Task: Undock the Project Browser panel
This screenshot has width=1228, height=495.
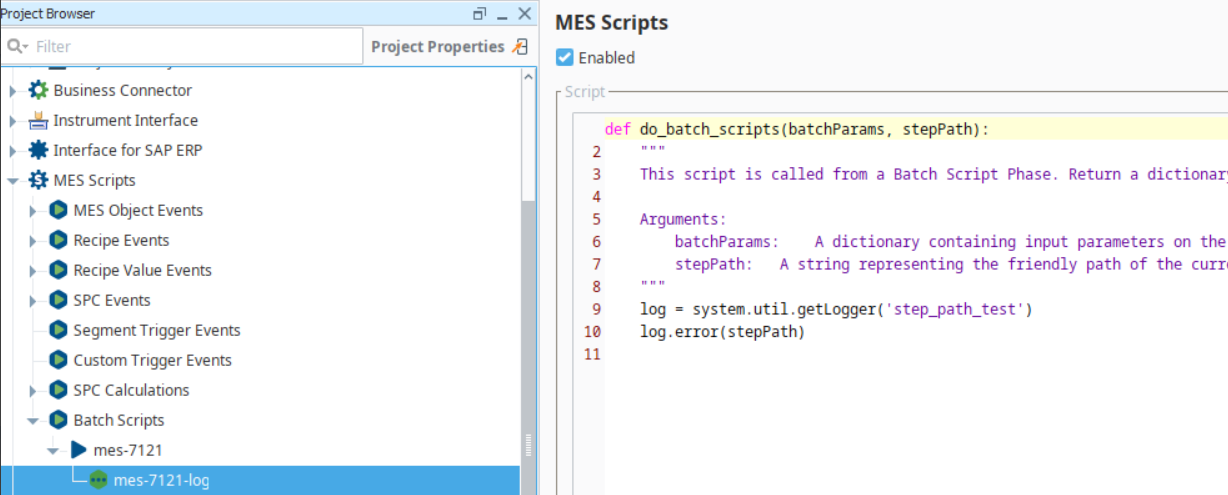Action: click(x=480, y=14)
